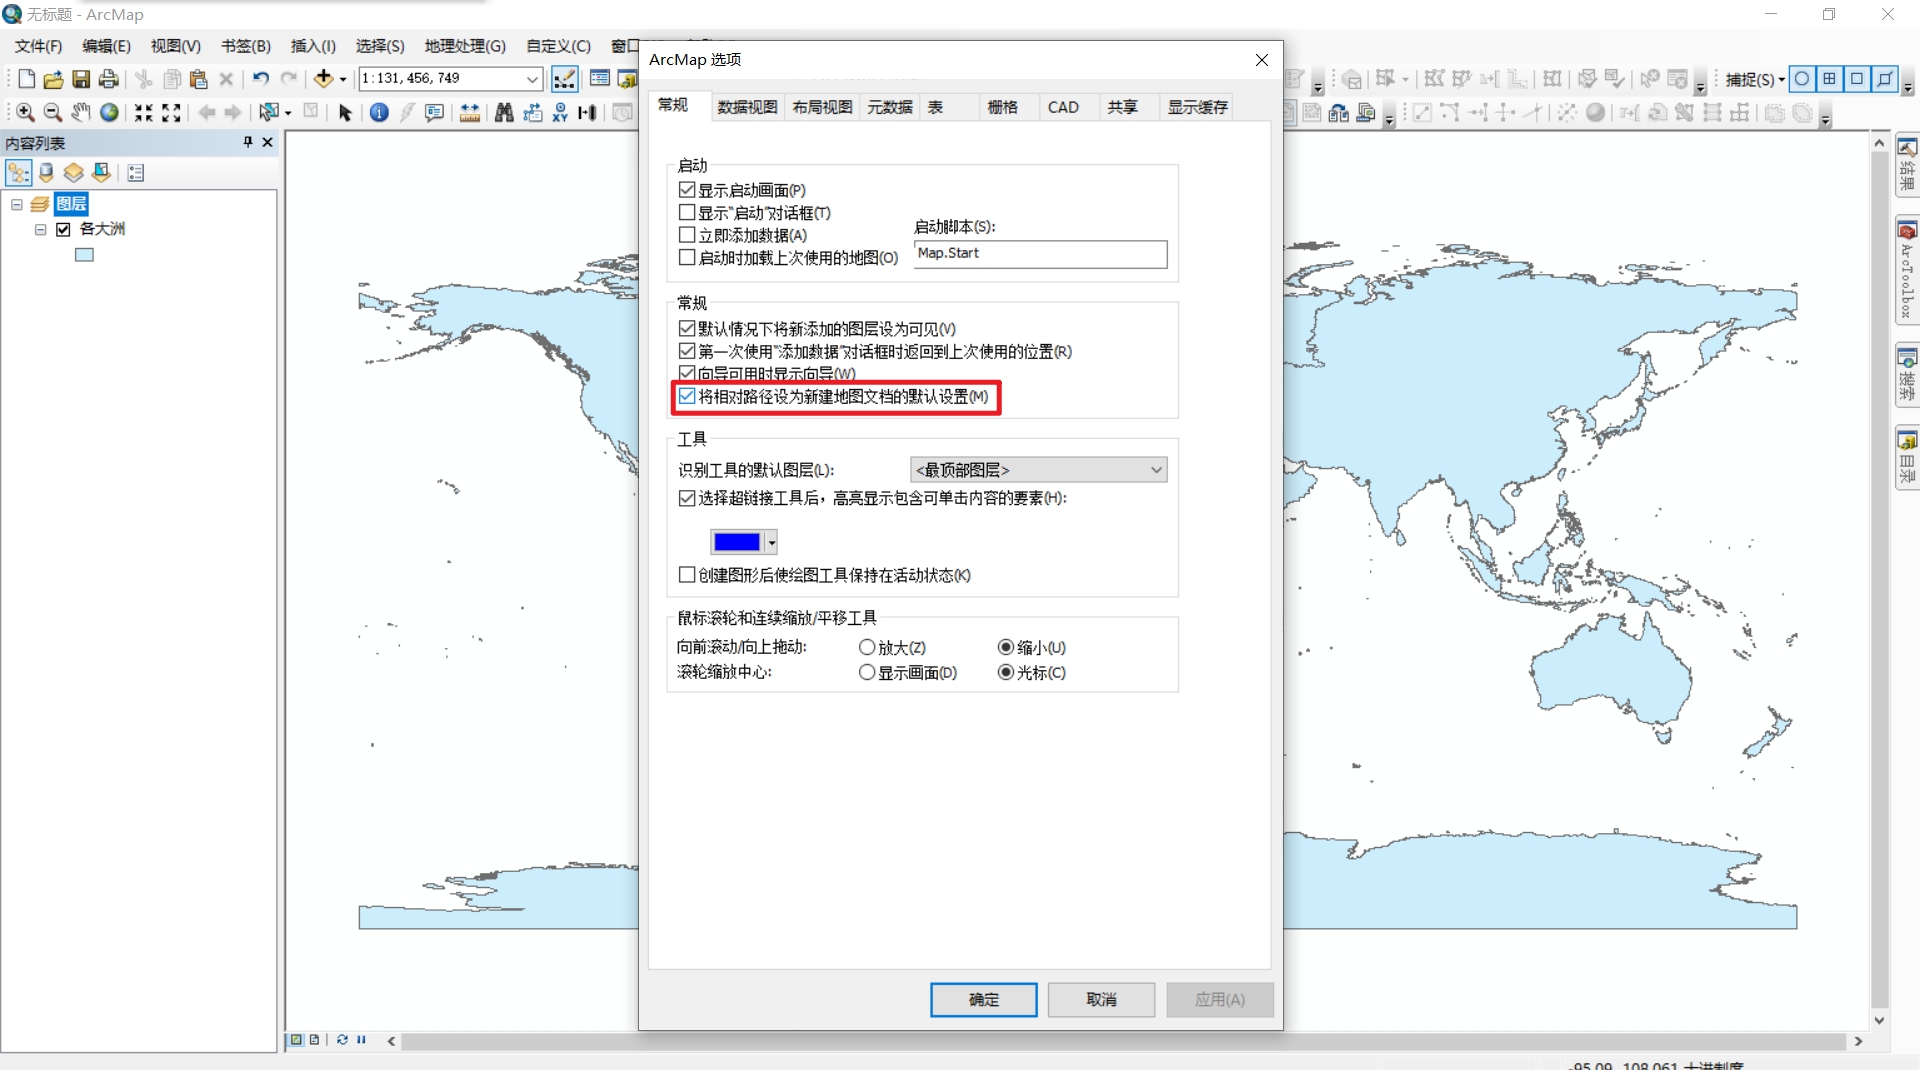
Task: Click the blue highlight color swatch
Action: [x=737, y=542]
